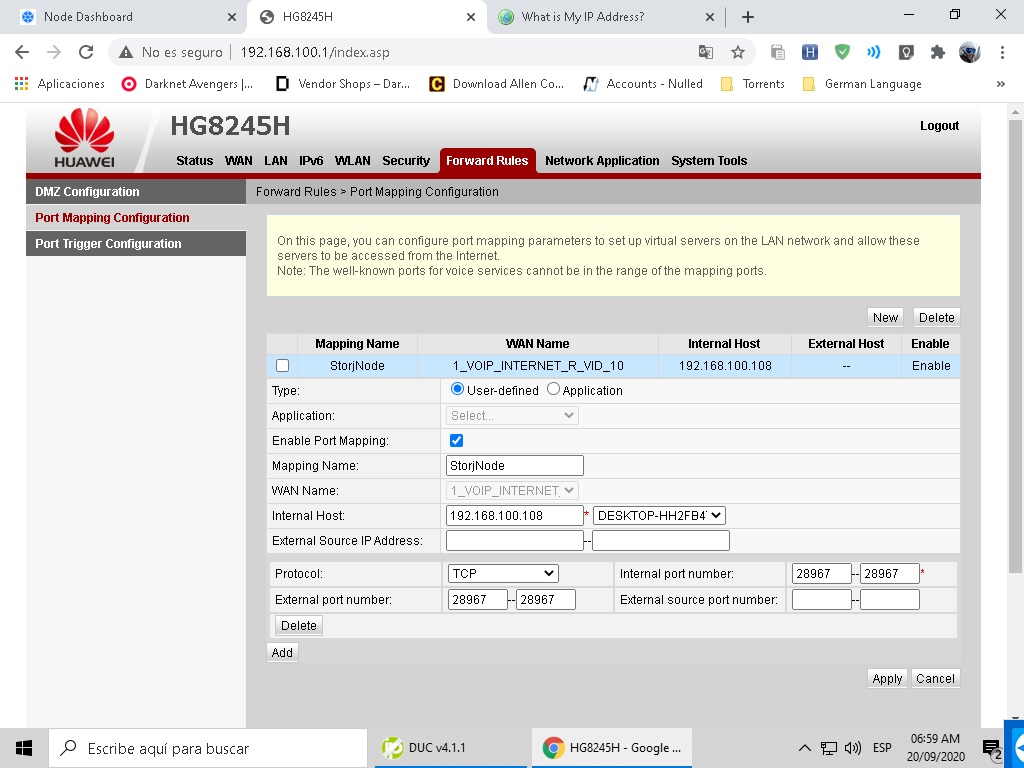Viewport: 1024px width, 768px height.
Task: Open the volume icon in system tray
Action: pos(853,748)
